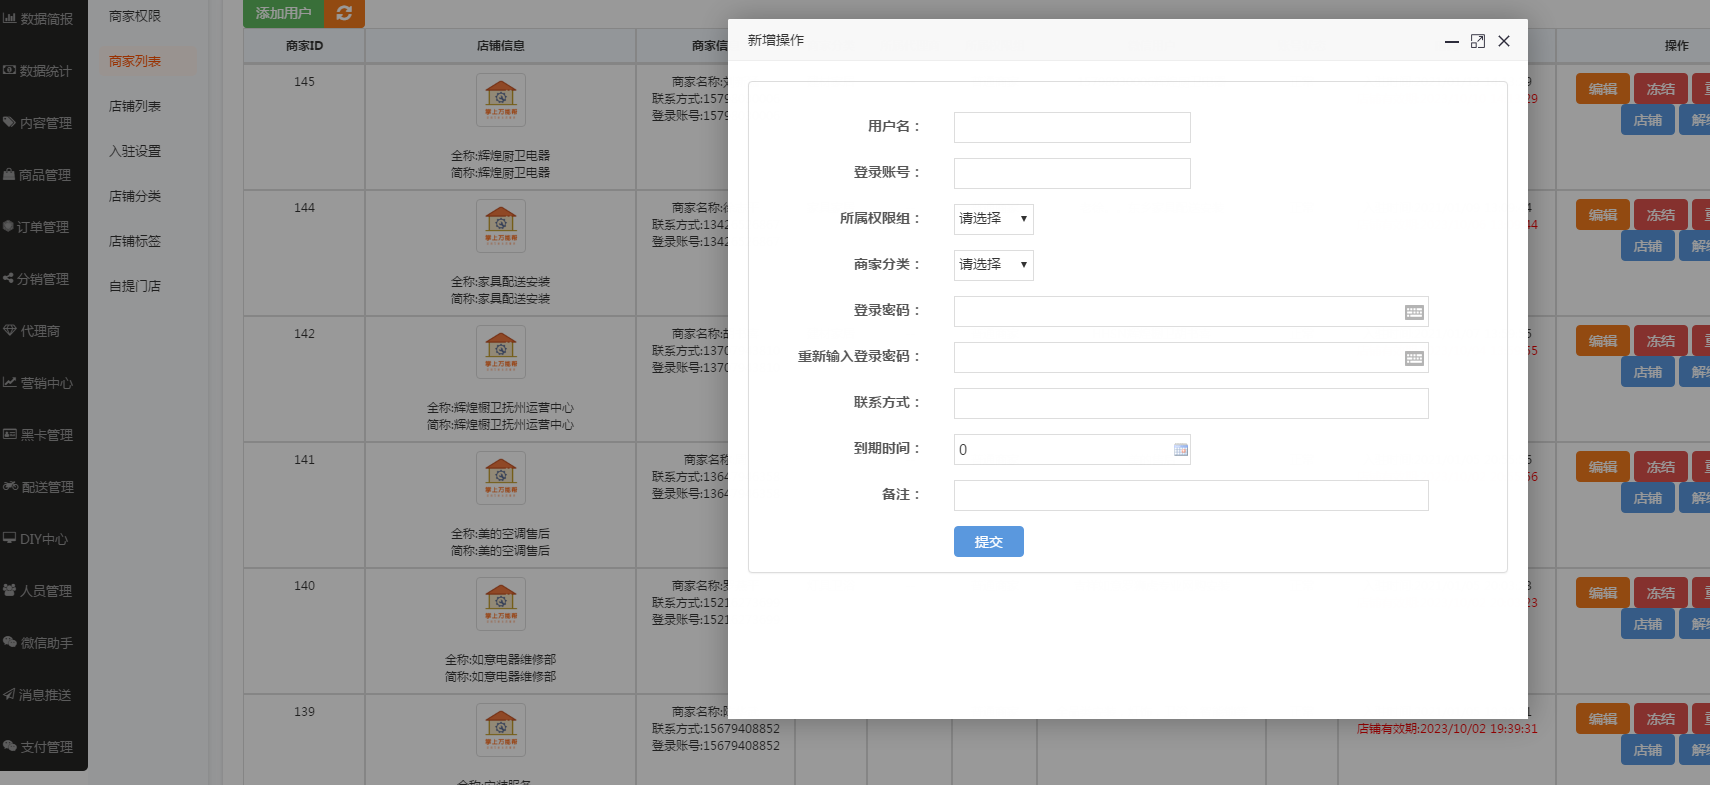Click 编辑 button in first merchant row
1710x785 pixels.
[x=1602, y=89]
